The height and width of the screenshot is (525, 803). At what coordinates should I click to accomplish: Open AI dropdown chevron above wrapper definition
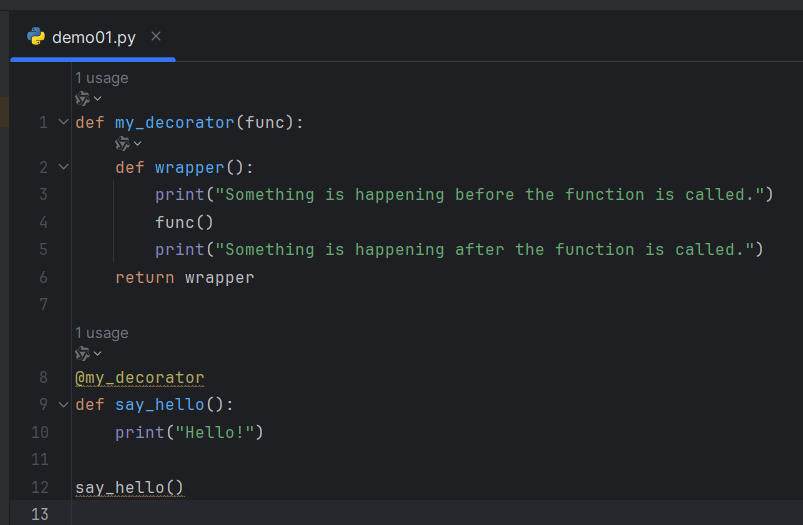(x=137, y=143)
